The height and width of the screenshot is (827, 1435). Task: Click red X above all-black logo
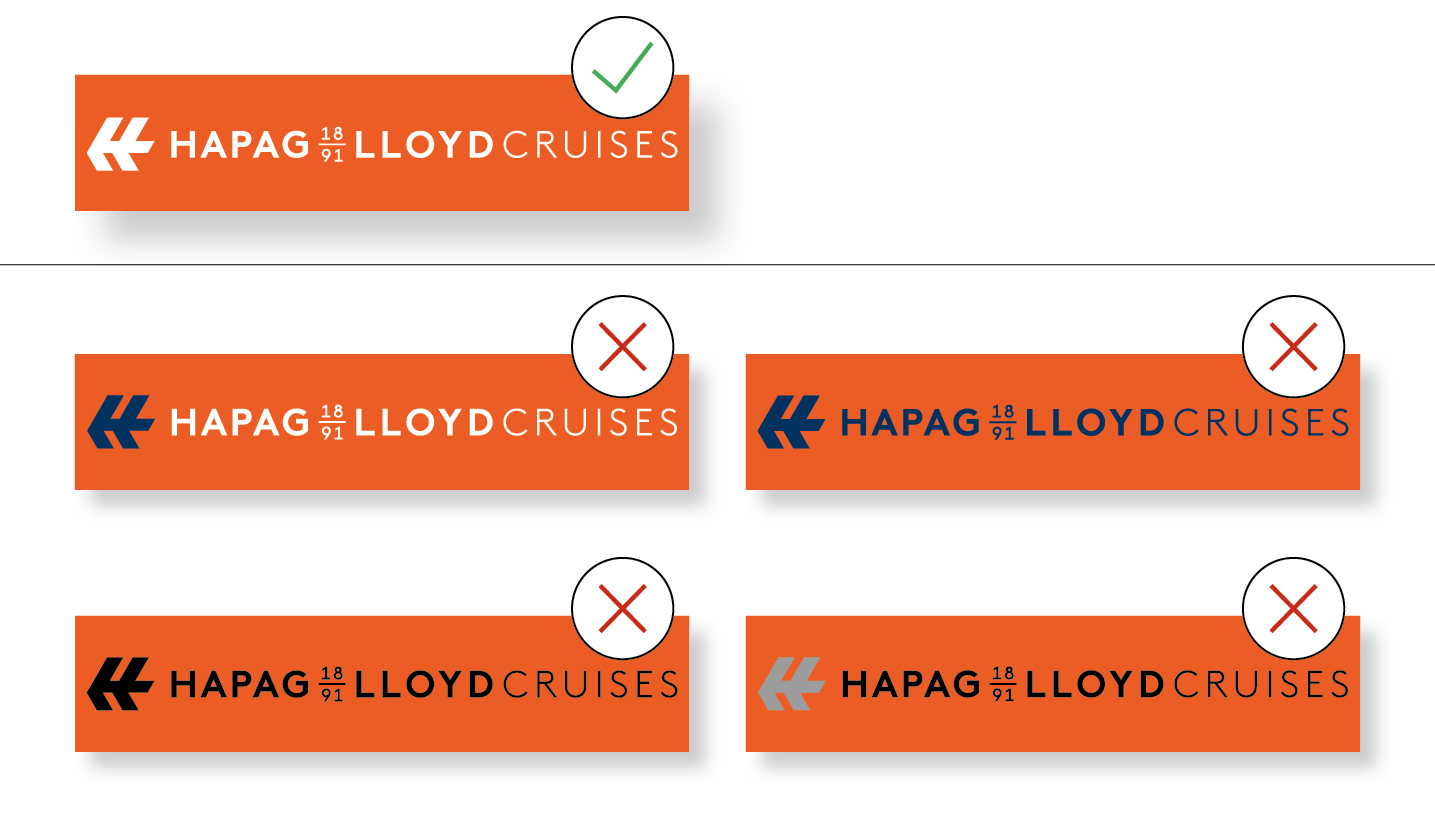pos(622,609)
